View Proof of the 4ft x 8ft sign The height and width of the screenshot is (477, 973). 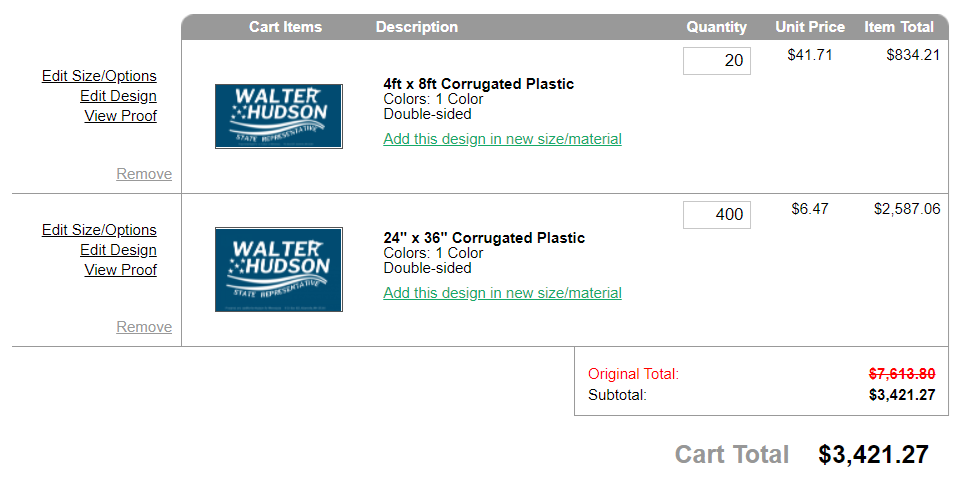tap(121, 116)
